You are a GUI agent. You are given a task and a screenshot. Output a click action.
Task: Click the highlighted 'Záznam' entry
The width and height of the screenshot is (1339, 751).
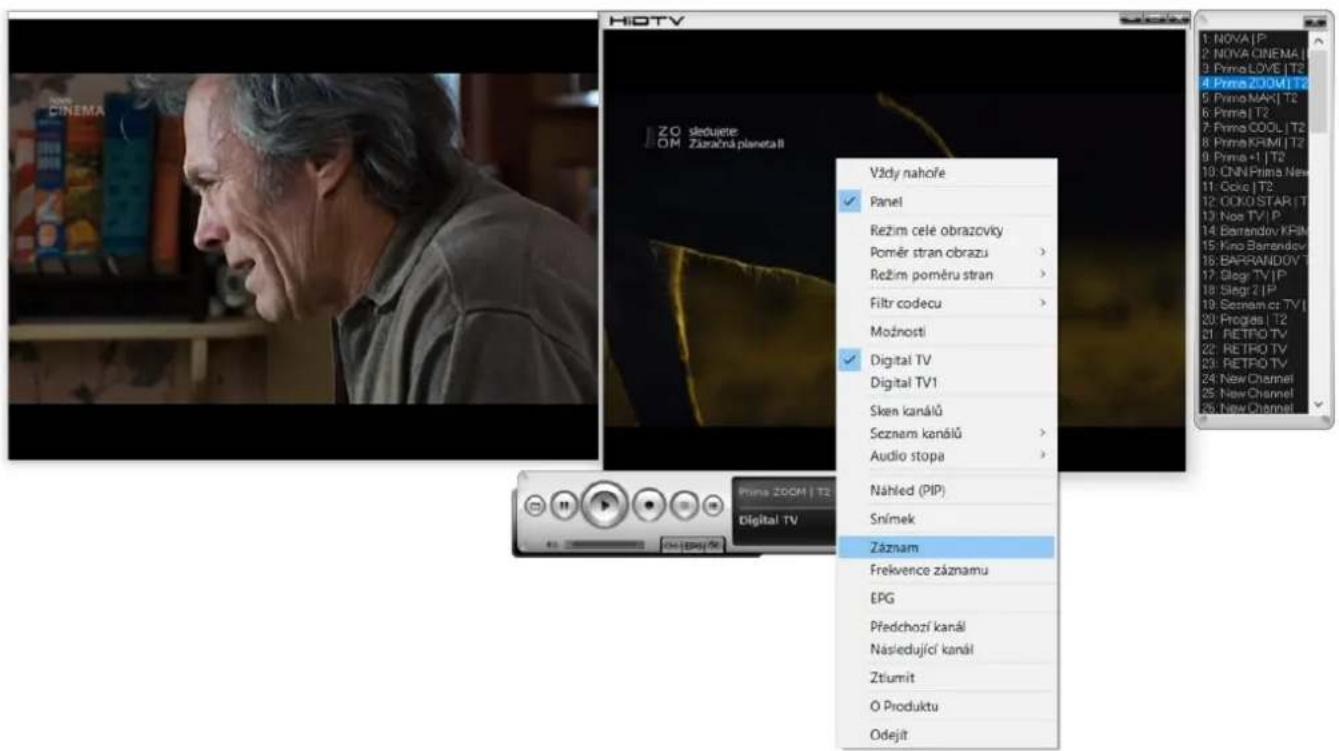pyautogui.click(x=946, y=547)
